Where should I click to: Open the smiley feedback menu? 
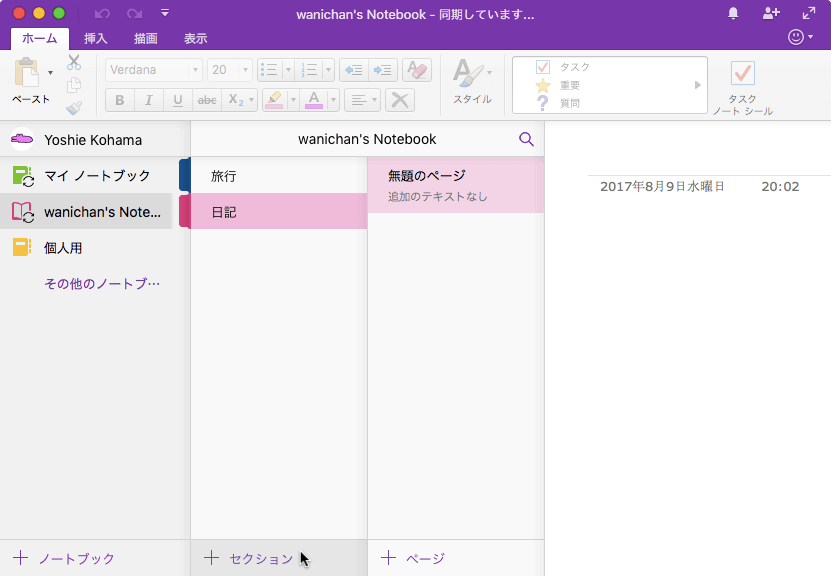click(x=800, y=37)
